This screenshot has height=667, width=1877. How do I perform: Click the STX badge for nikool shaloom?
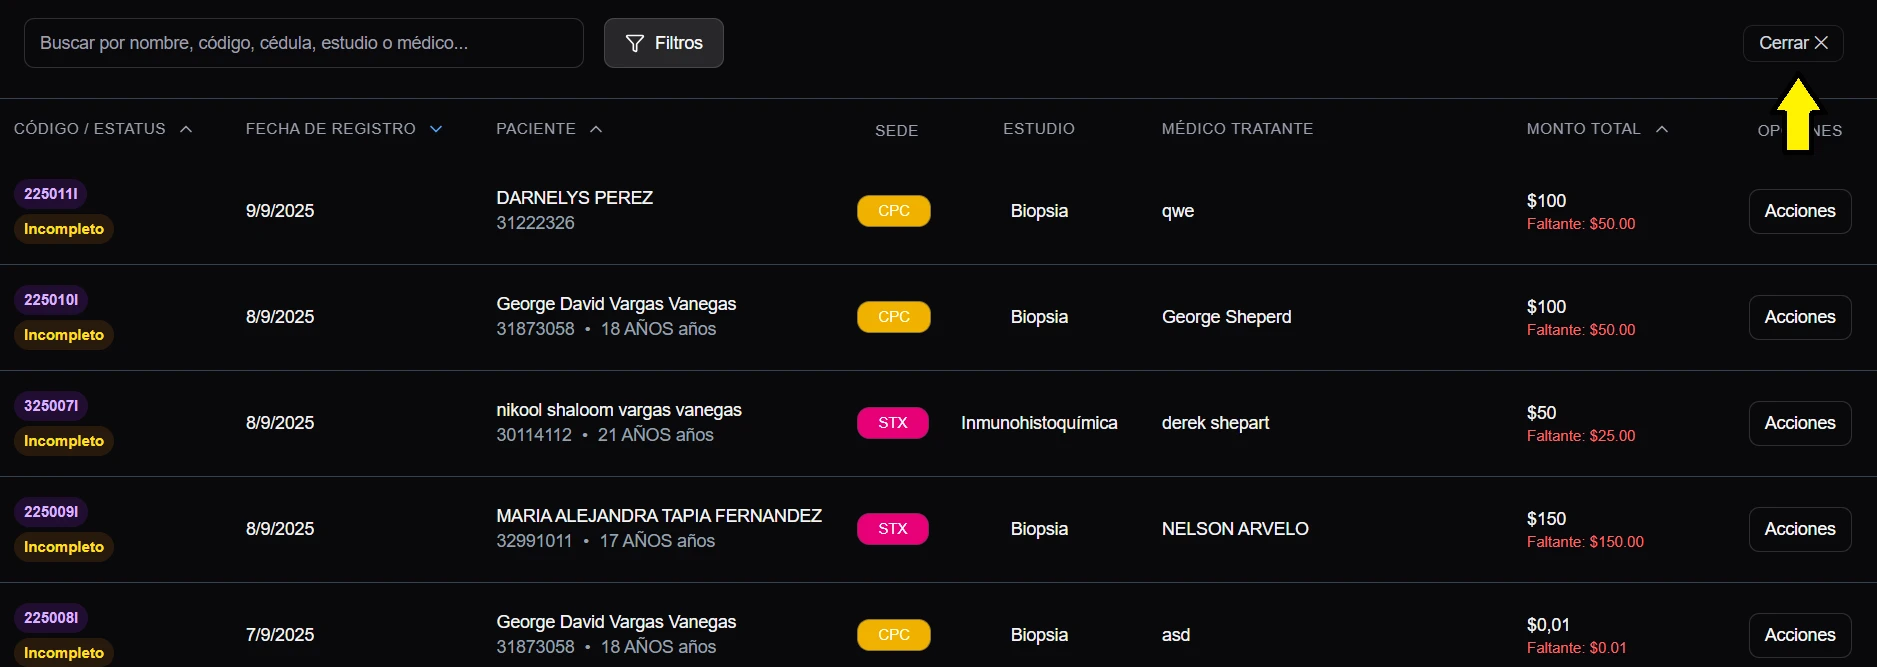[892, 423]
